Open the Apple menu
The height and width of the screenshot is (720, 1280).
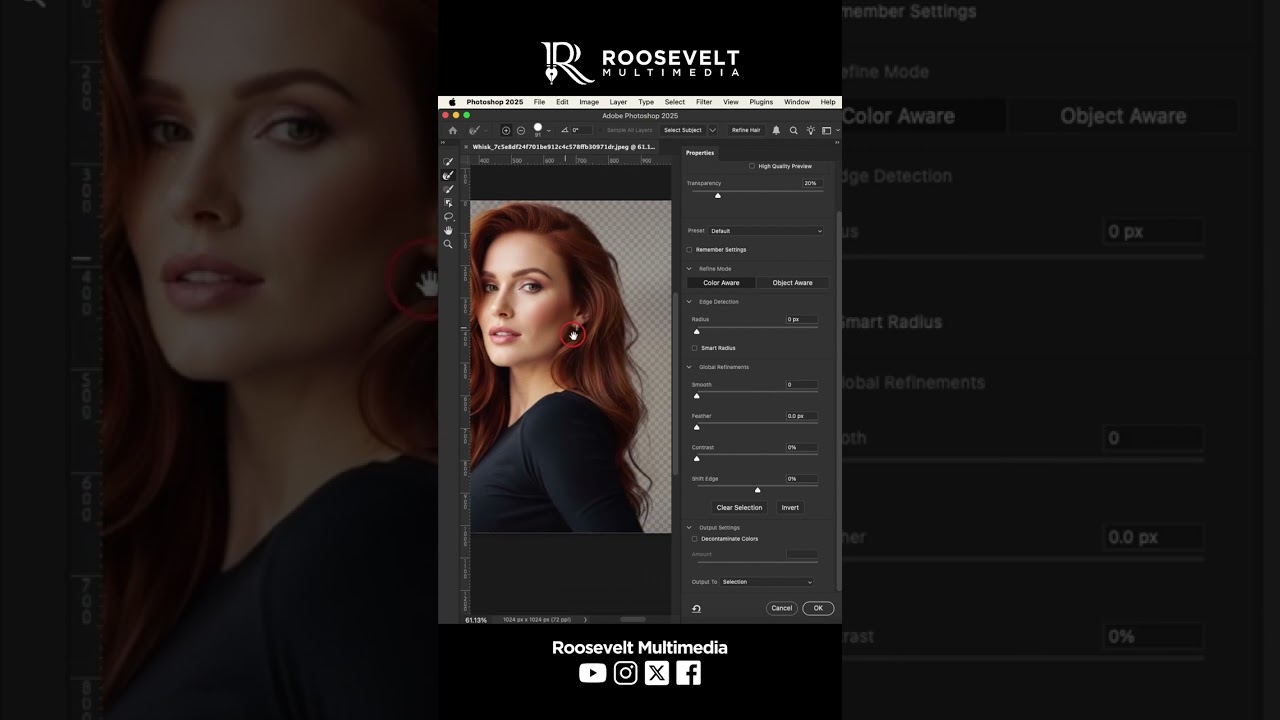[451, 102]
